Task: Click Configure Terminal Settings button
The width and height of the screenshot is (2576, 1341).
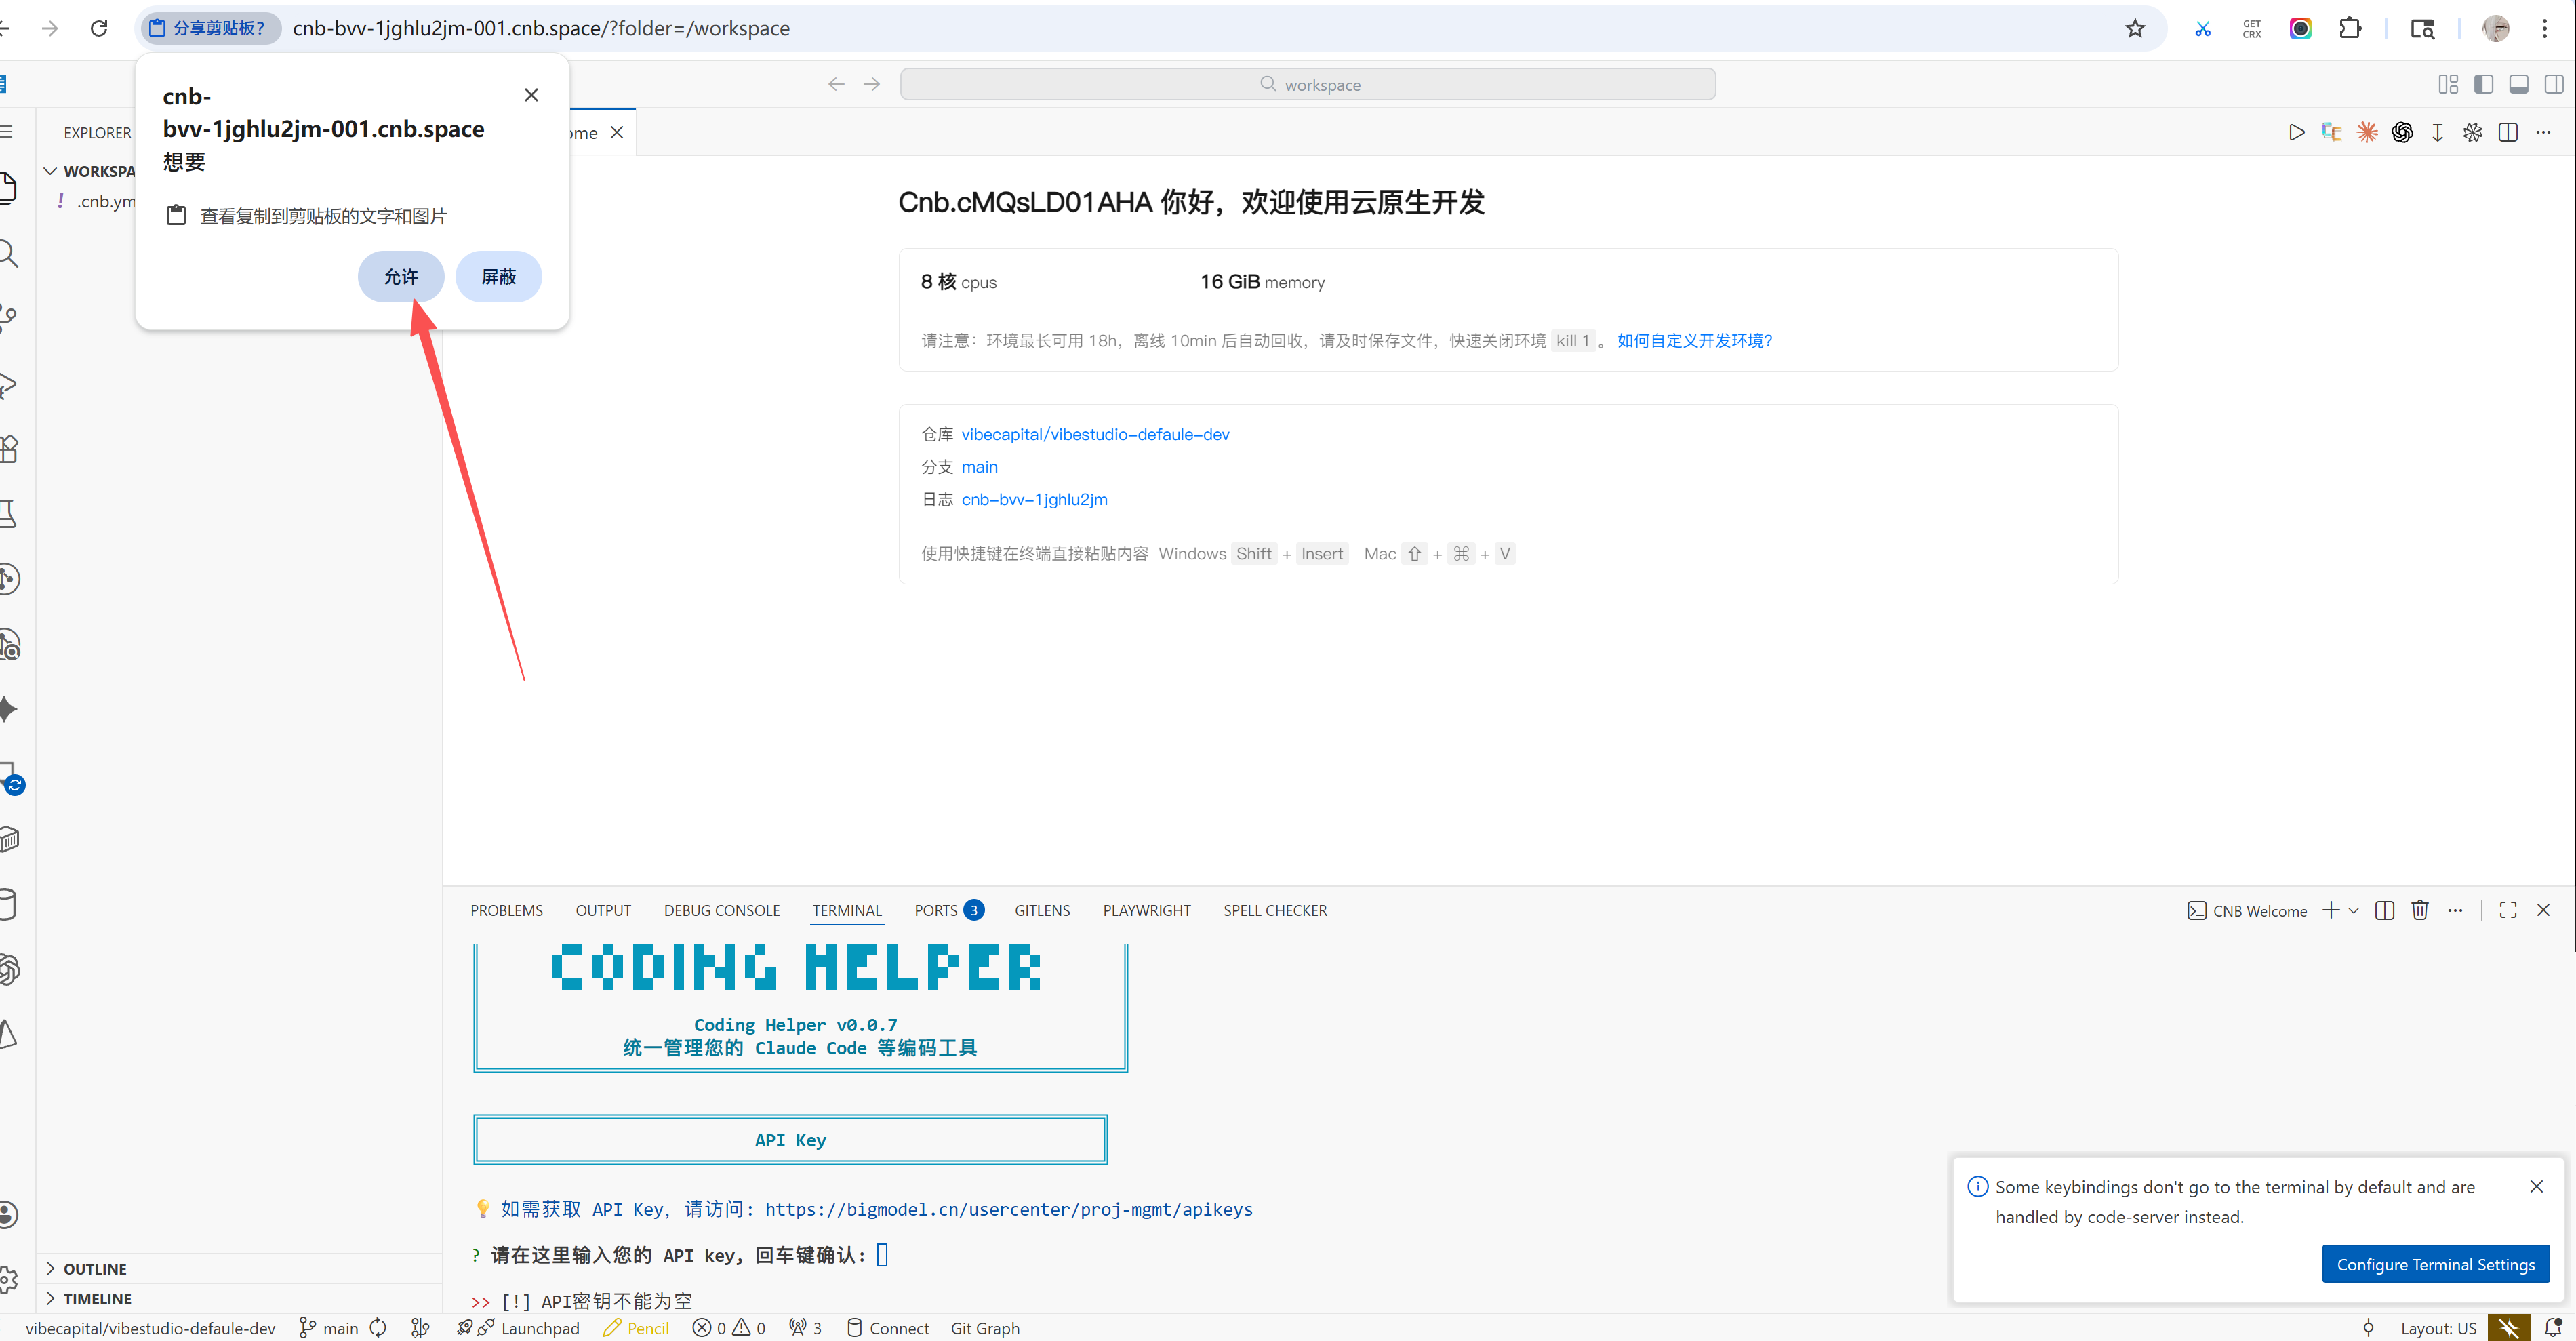Action: (x=2435, y=1264)
